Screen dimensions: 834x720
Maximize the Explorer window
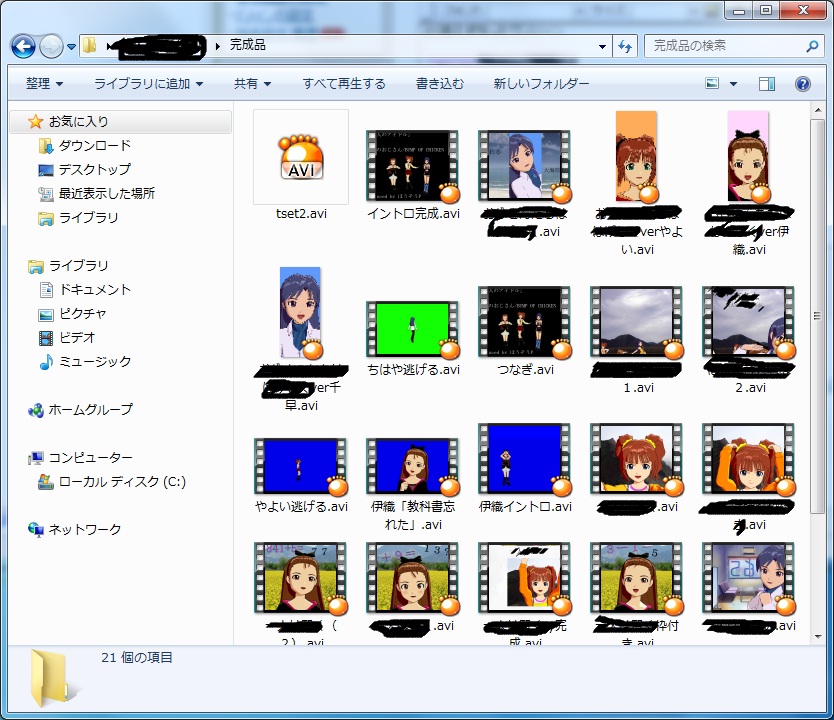point(765,11)
